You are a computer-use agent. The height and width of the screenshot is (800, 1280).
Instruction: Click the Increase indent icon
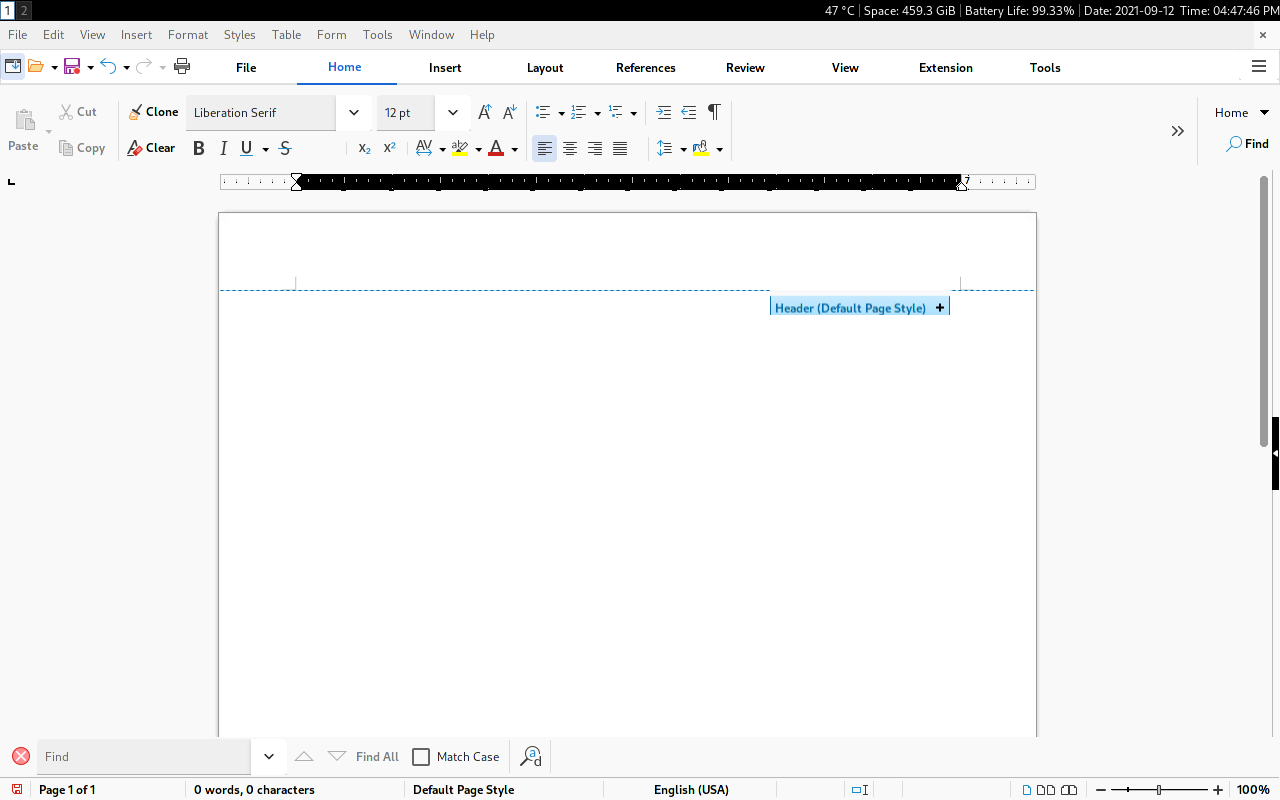pos(664,112)
